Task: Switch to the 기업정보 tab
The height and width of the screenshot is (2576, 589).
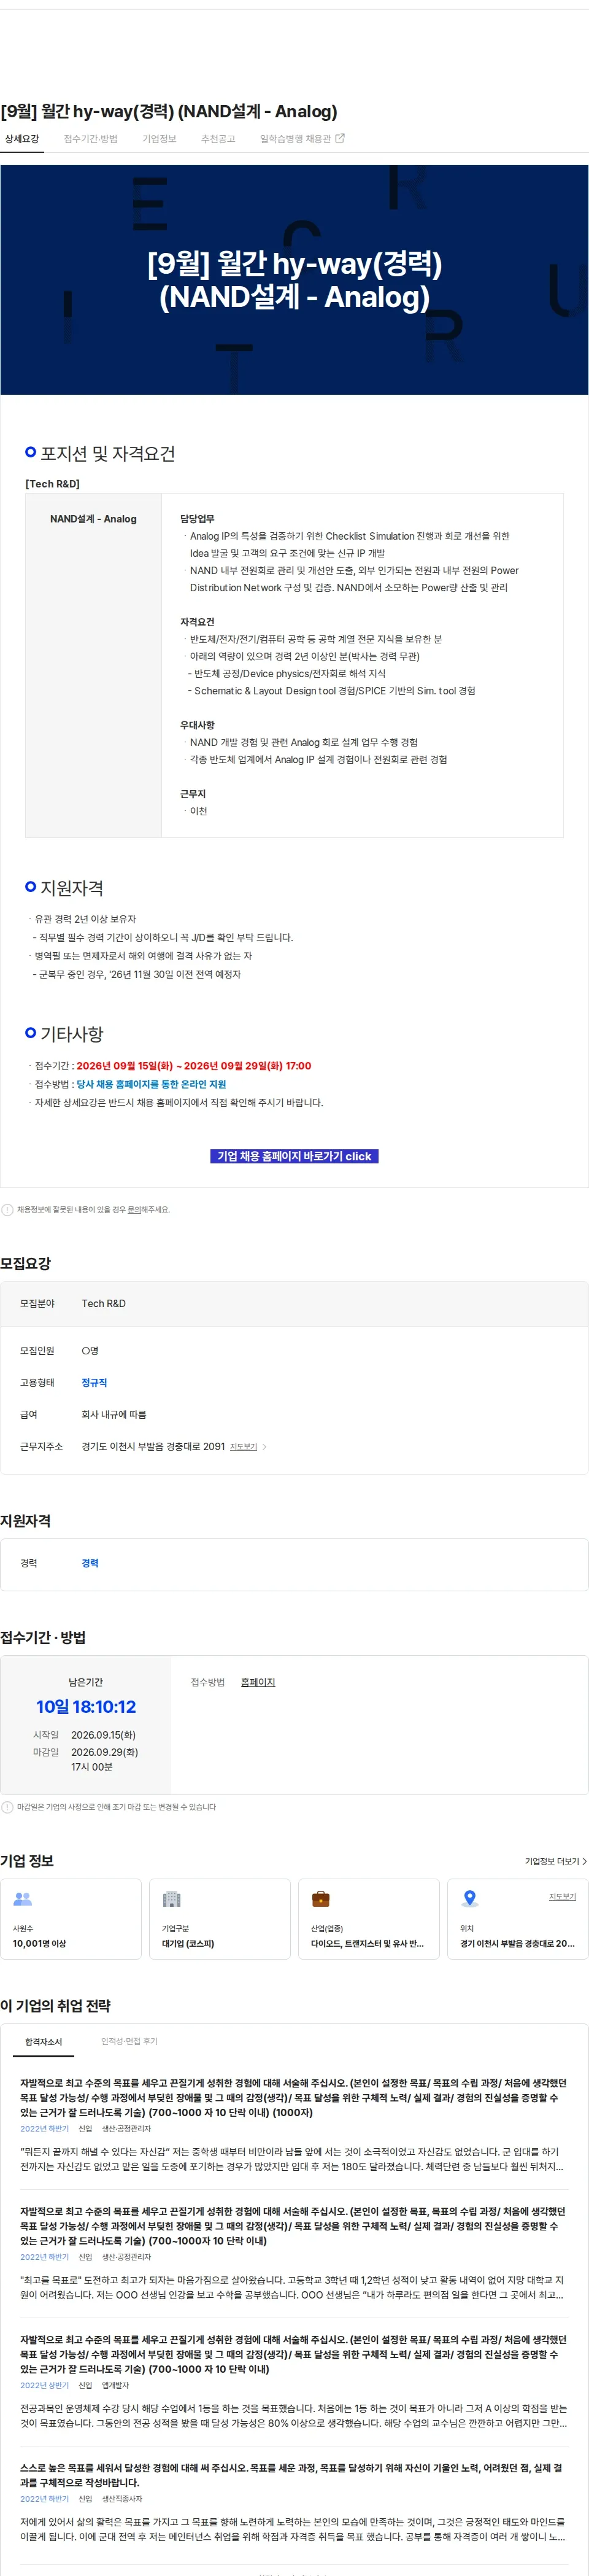Action: (x=159, y=139)
